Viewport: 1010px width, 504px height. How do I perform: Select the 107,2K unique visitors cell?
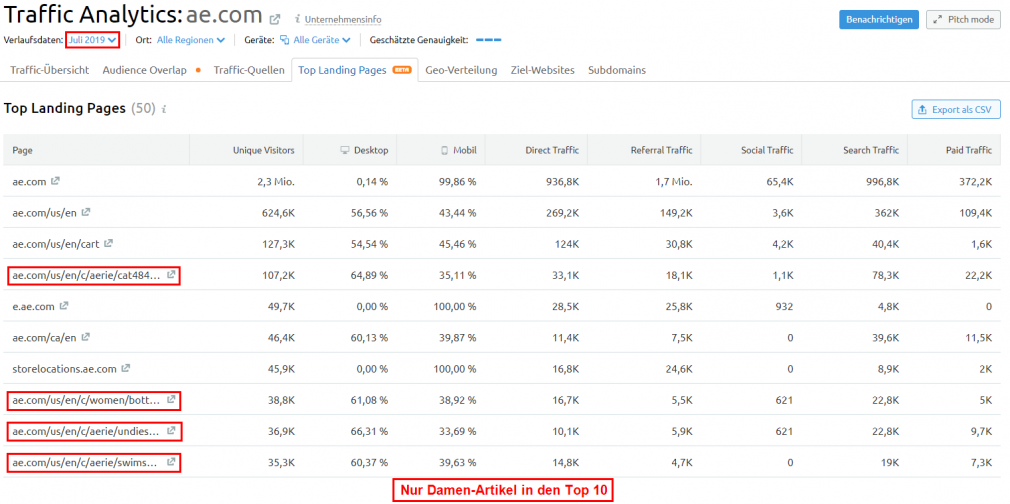[x=279, y=275]
